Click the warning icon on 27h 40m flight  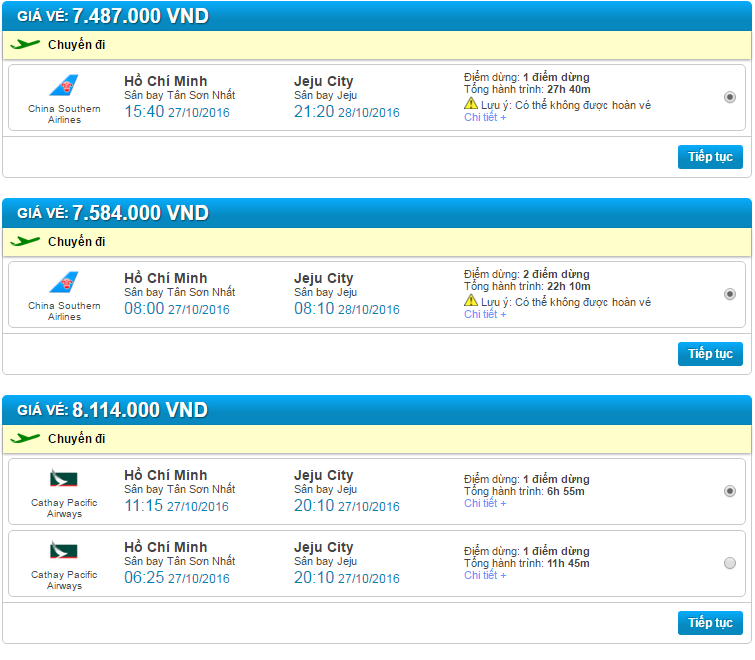click(471, 104)
